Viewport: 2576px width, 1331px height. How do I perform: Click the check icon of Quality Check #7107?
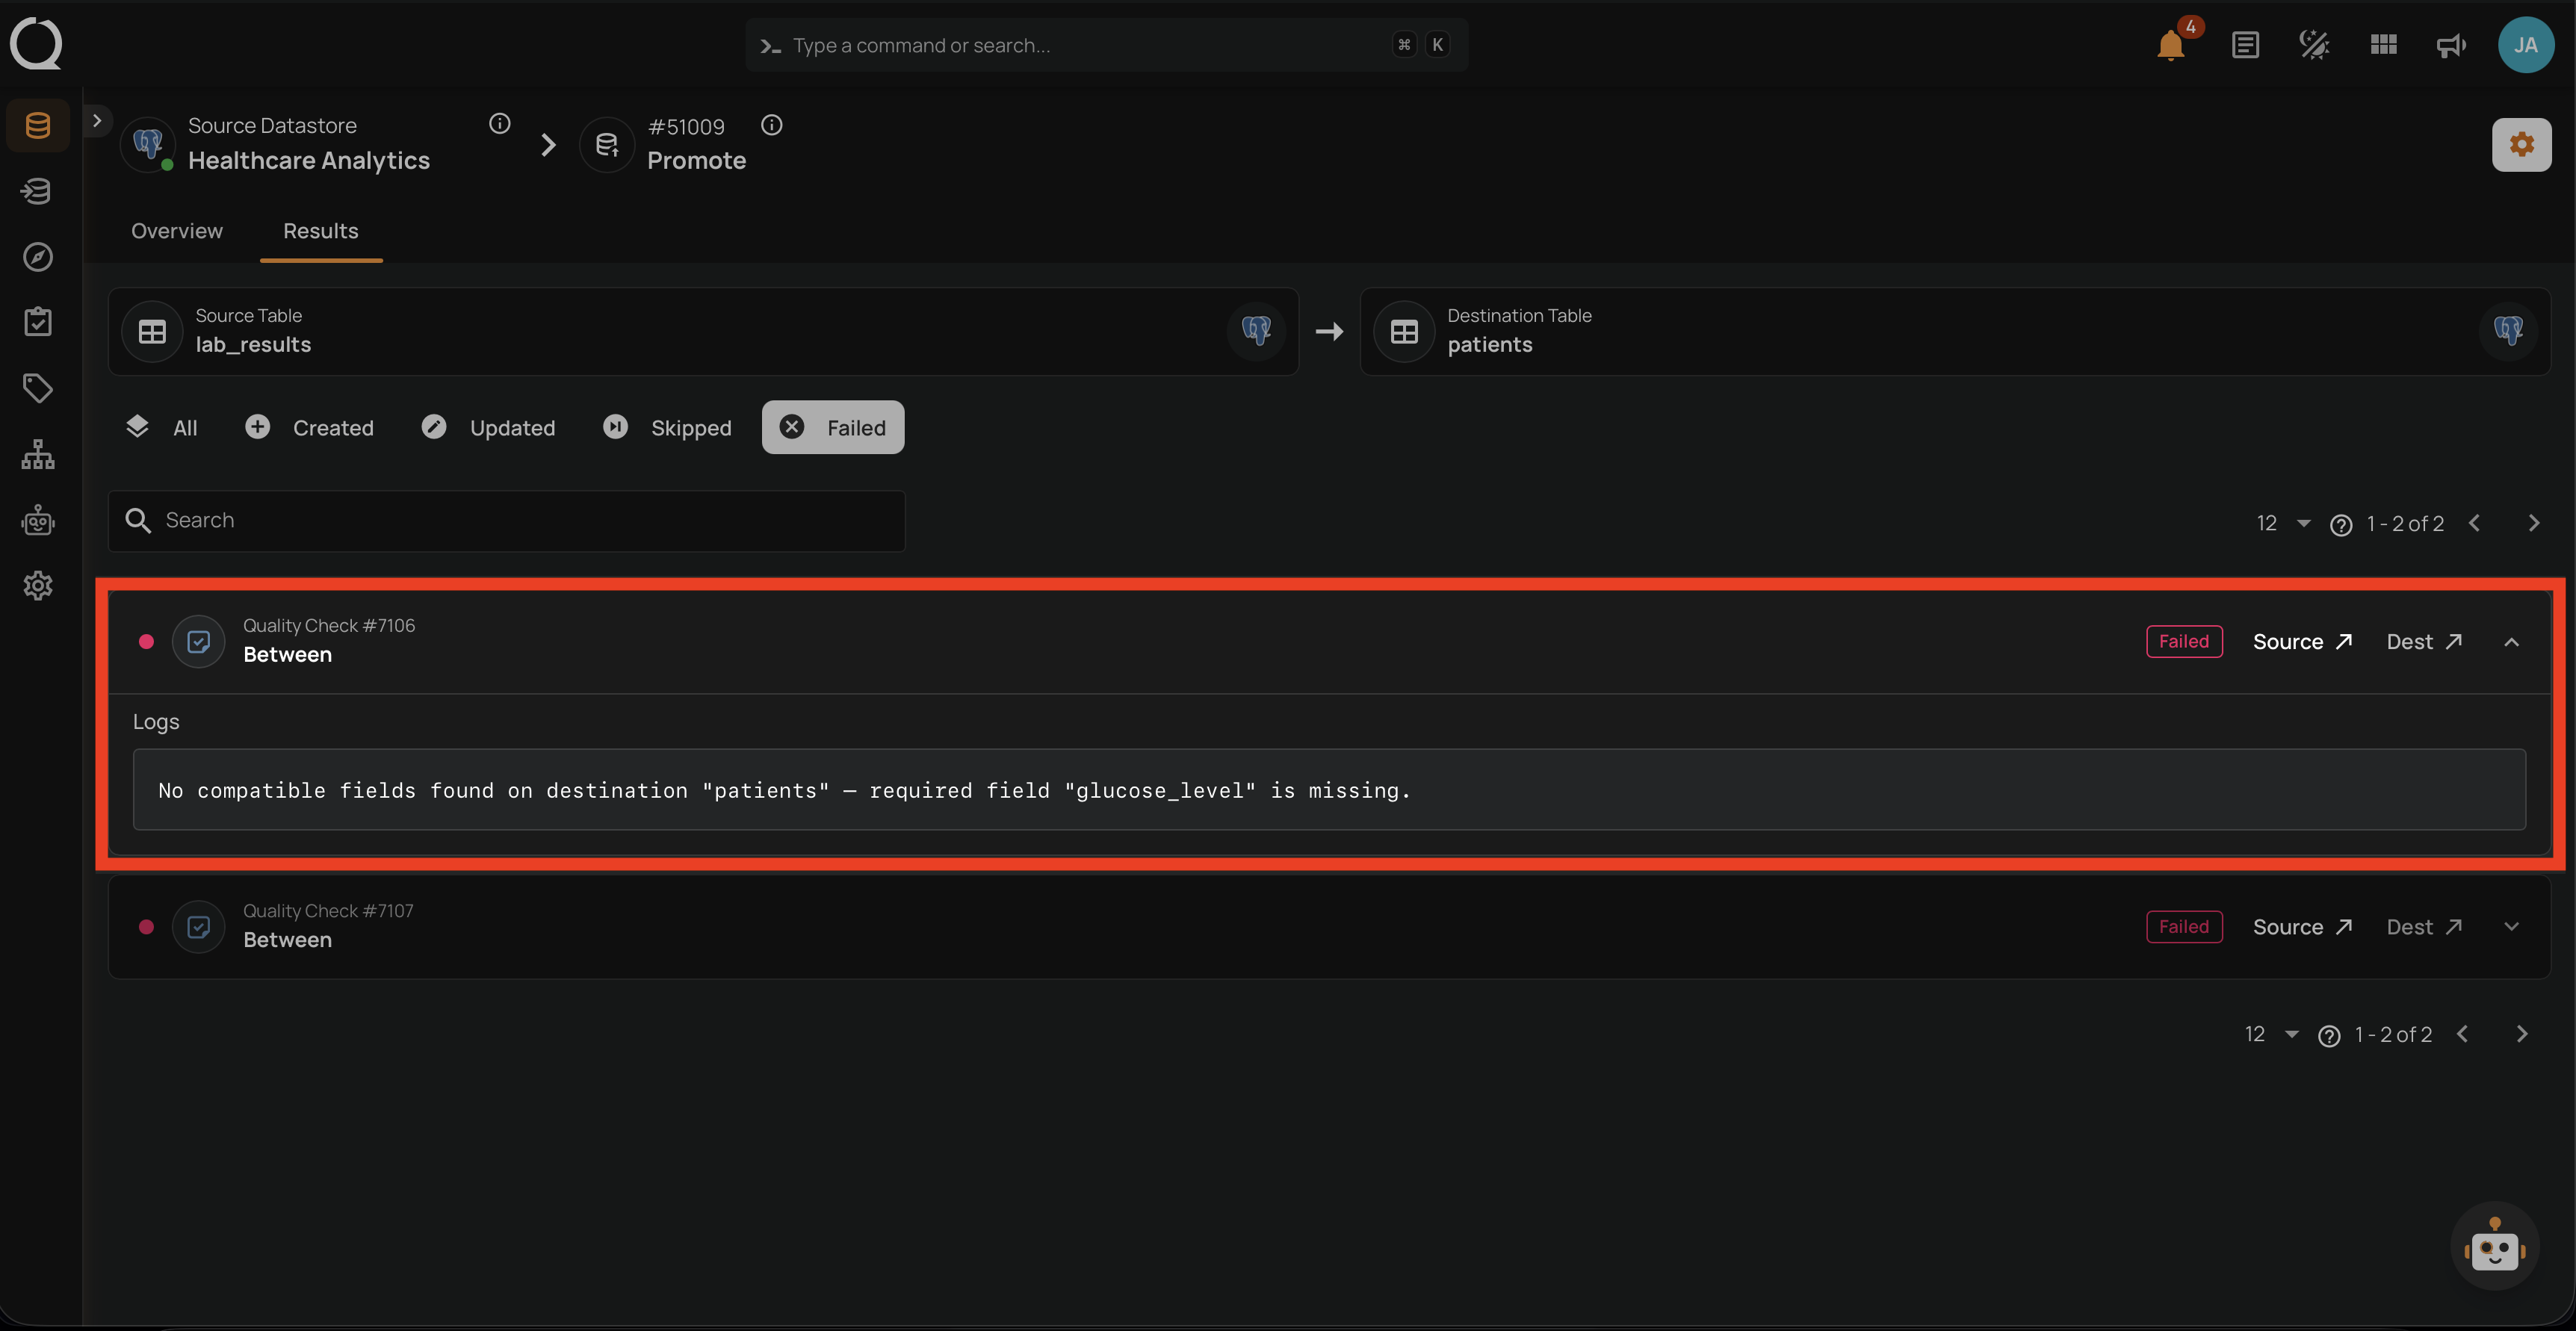click(x=199, y=927)
